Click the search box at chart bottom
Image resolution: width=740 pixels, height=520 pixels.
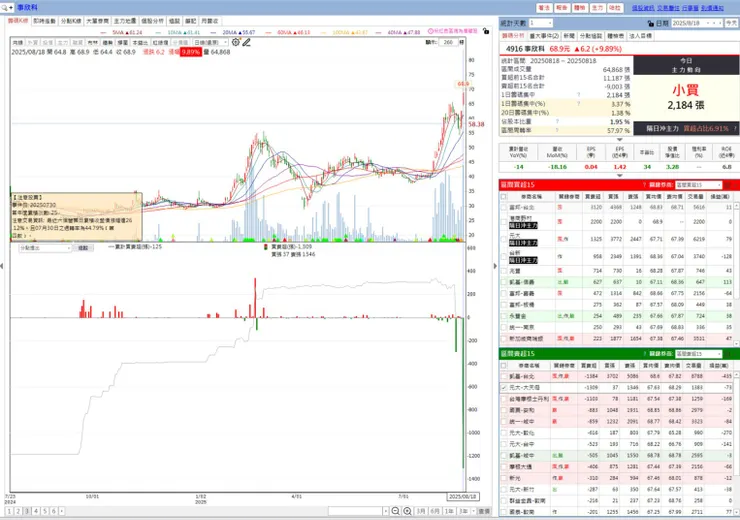[x=355, y=511]
